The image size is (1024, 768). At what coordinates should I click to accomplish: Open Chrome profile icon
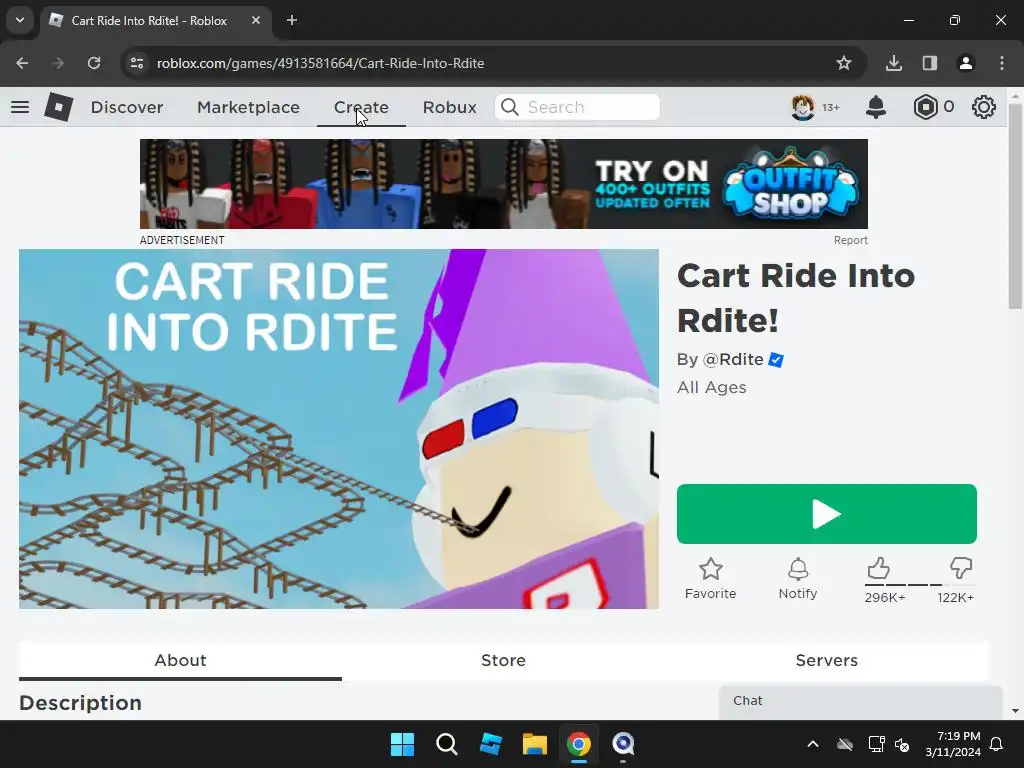tap(966, 63)
